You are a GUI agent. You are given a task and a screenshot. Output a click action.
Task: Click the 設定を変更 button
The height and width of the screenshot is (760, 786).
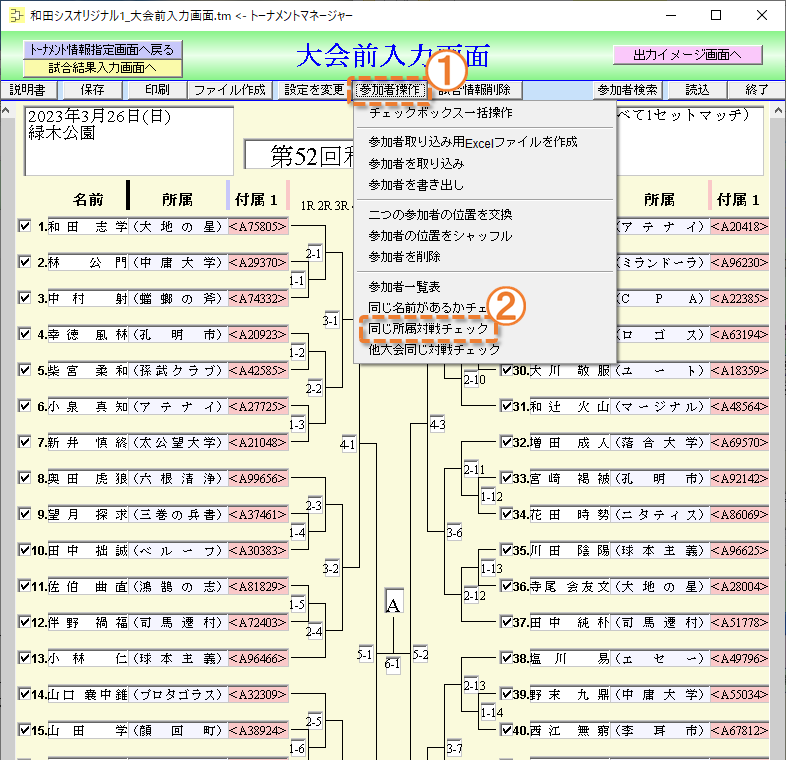[313, 90]
